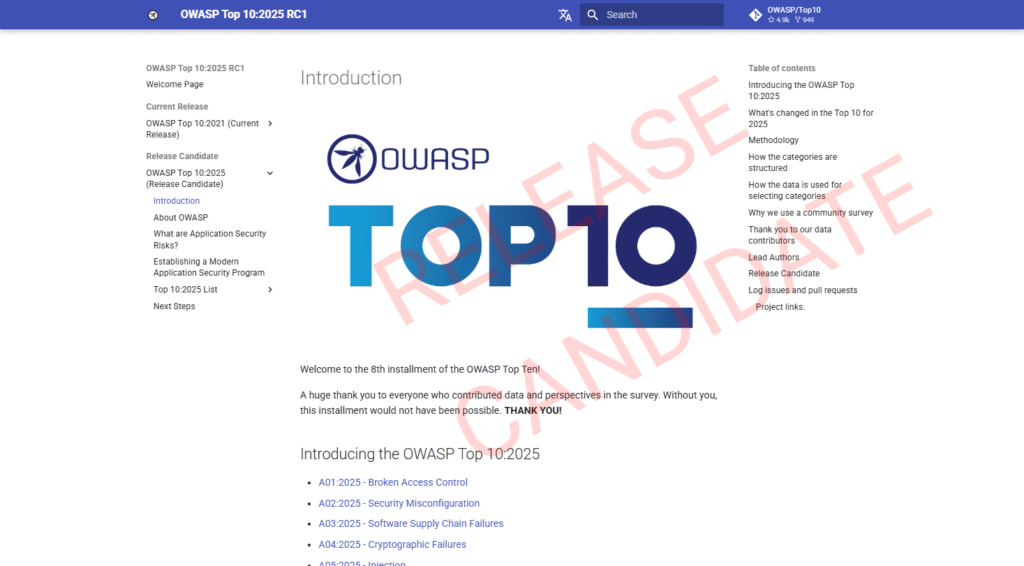Viewport: 1024px width, 566px height.
Task: Expand OWASP Top 10:2021 Current Release section
Action: (x=270, y=124)
